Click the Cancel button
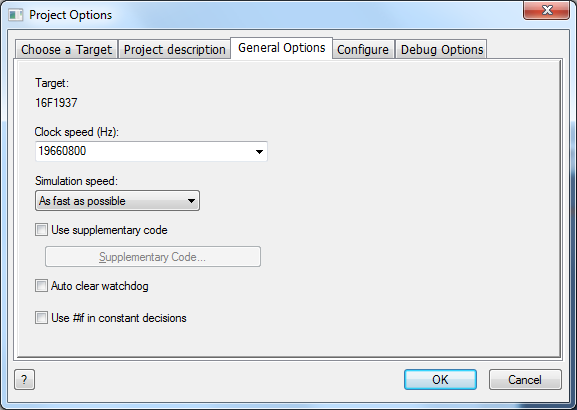This screenshot has height=410, width=577. pos(525,379)
